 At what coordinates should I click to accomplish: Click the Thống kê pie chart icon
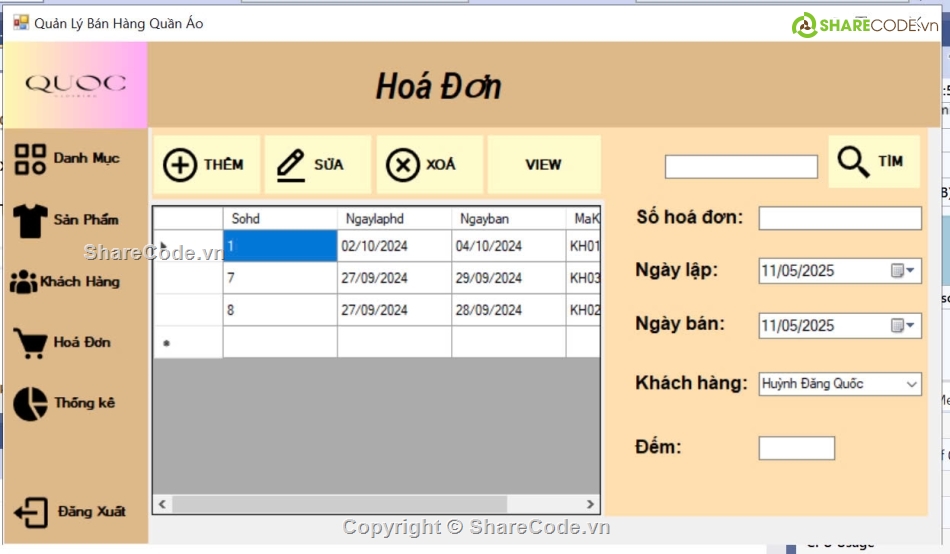(x=30, y=404)
